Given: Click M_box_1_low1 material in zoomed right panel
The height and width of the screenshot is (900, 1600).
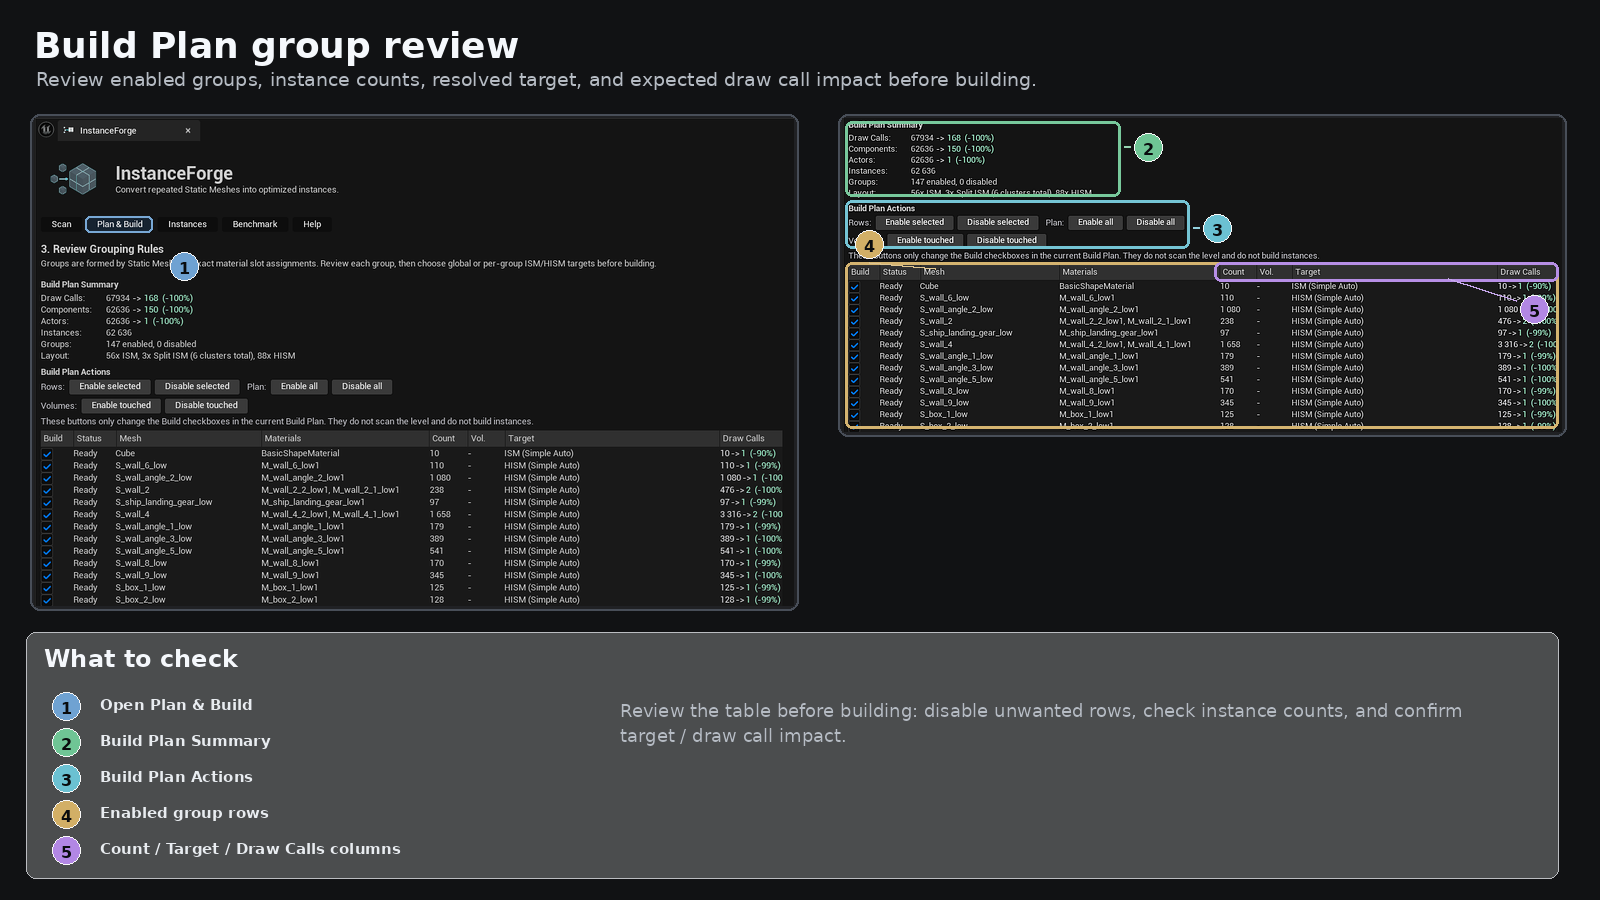Looking at the screenshot, I should 1086,415.
